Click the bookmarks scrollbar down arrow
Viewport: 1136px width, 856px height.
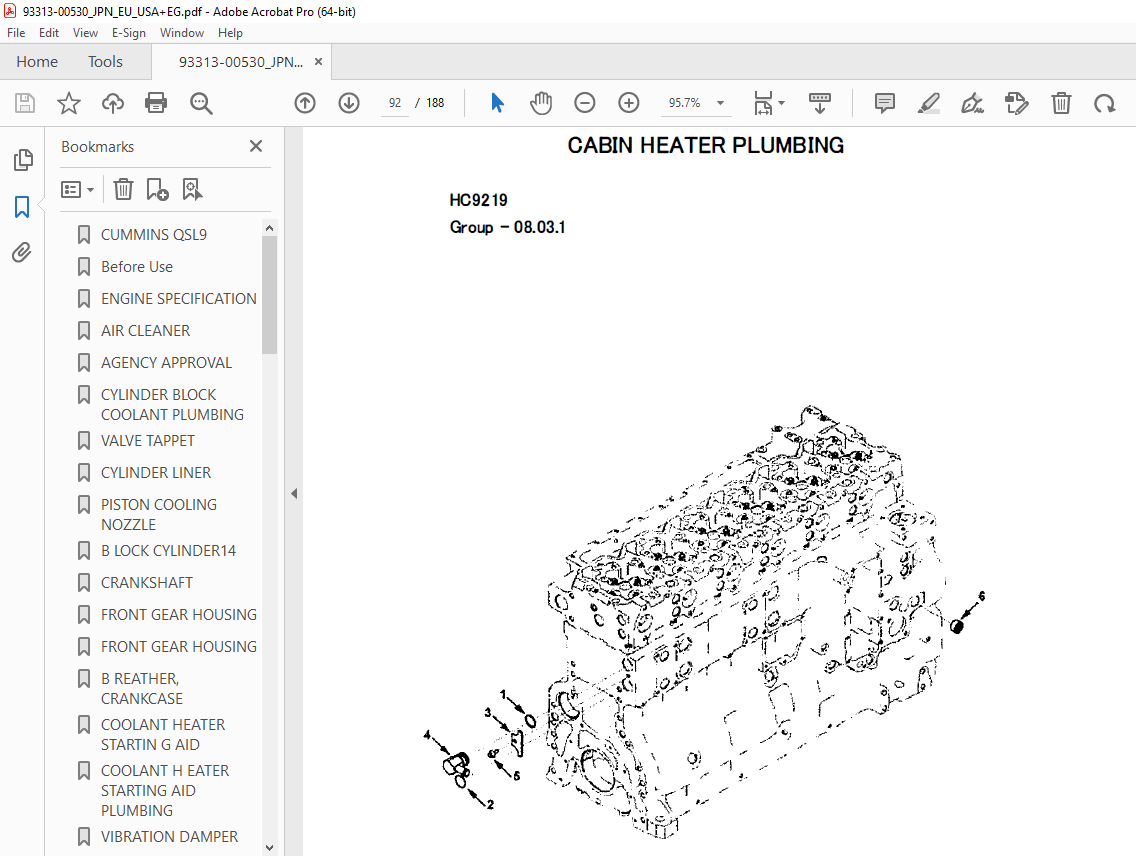[270, 847]
